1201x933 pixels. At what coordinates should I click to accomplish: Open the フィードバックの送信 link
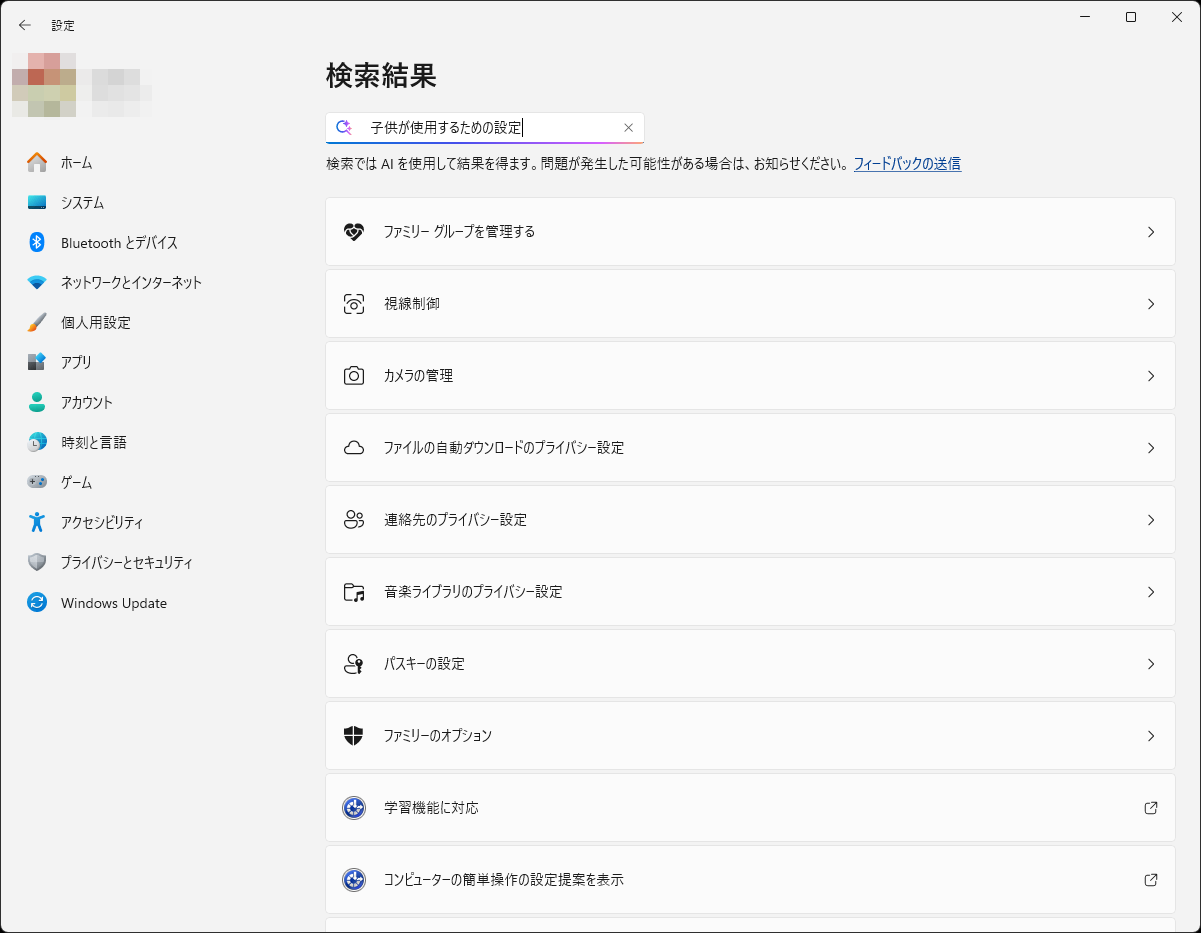click(906, 163)
